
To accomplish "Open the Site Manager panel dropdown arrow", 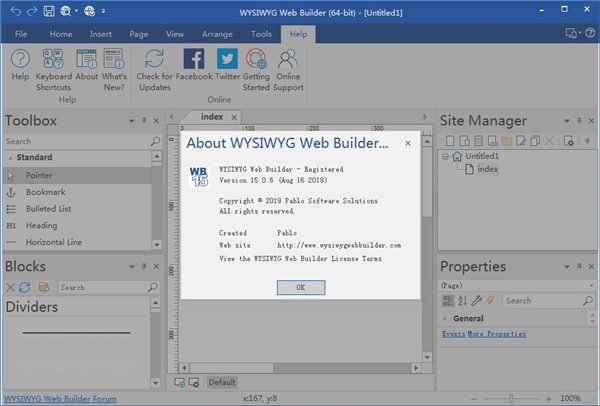I will 567,121.
